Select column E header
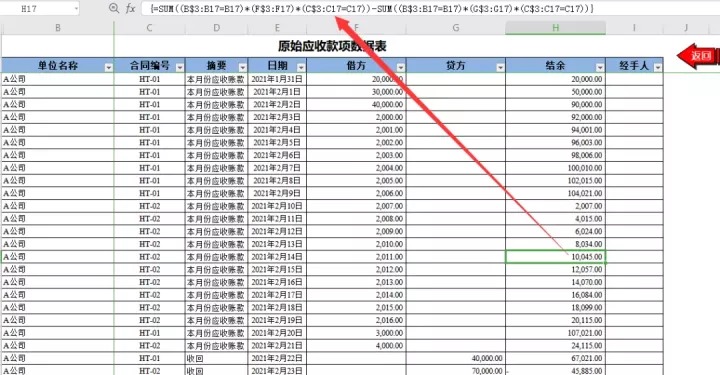This screenshot has width=720, height=375. tap(277, 28)
